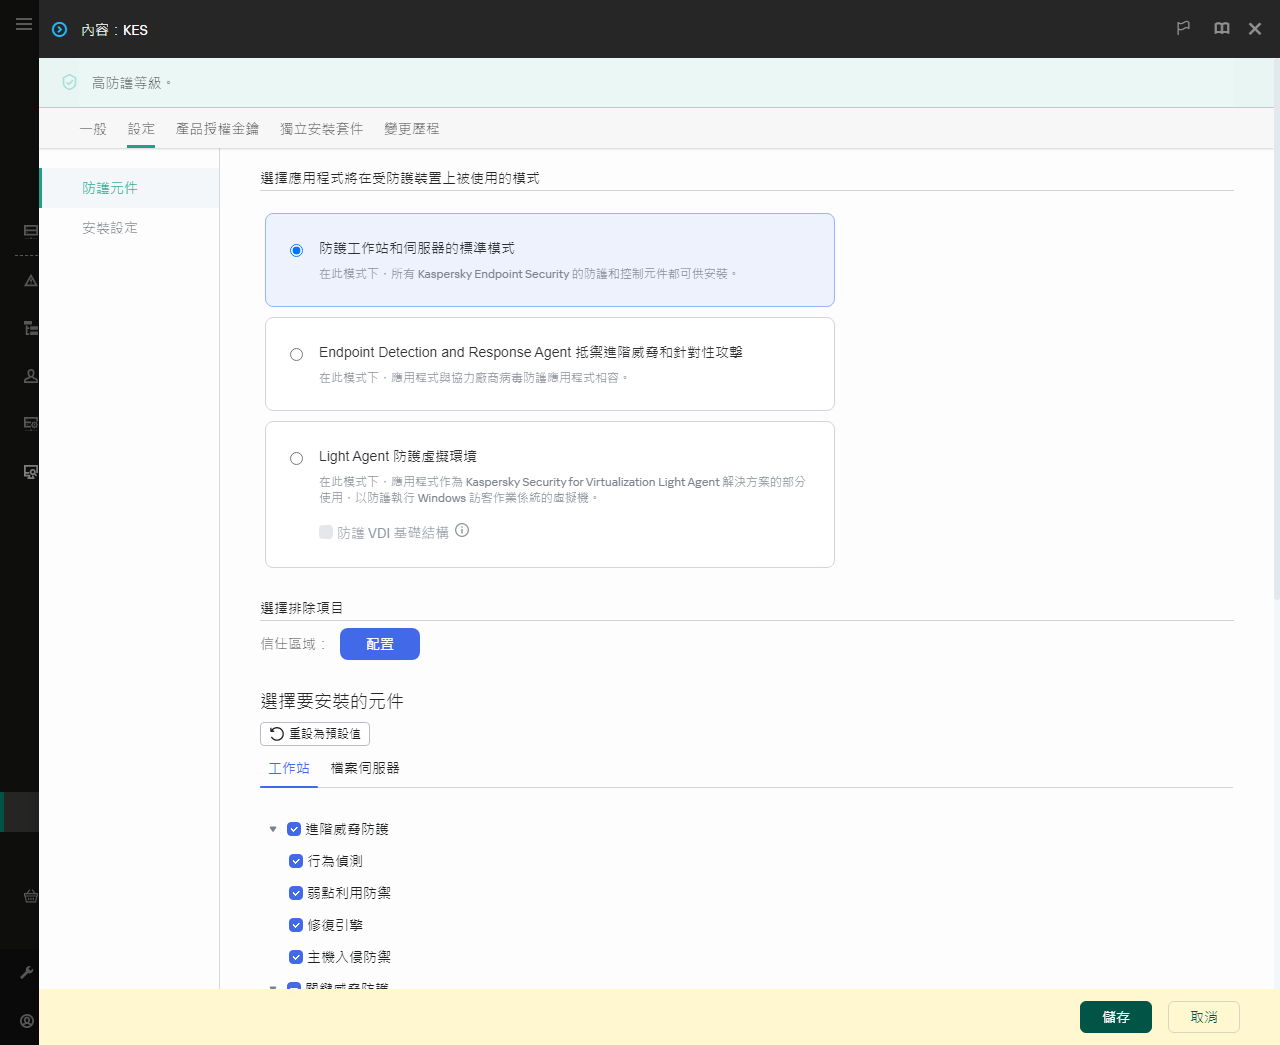Open the account menu icon at bottom left

(x=27, y=1019)
